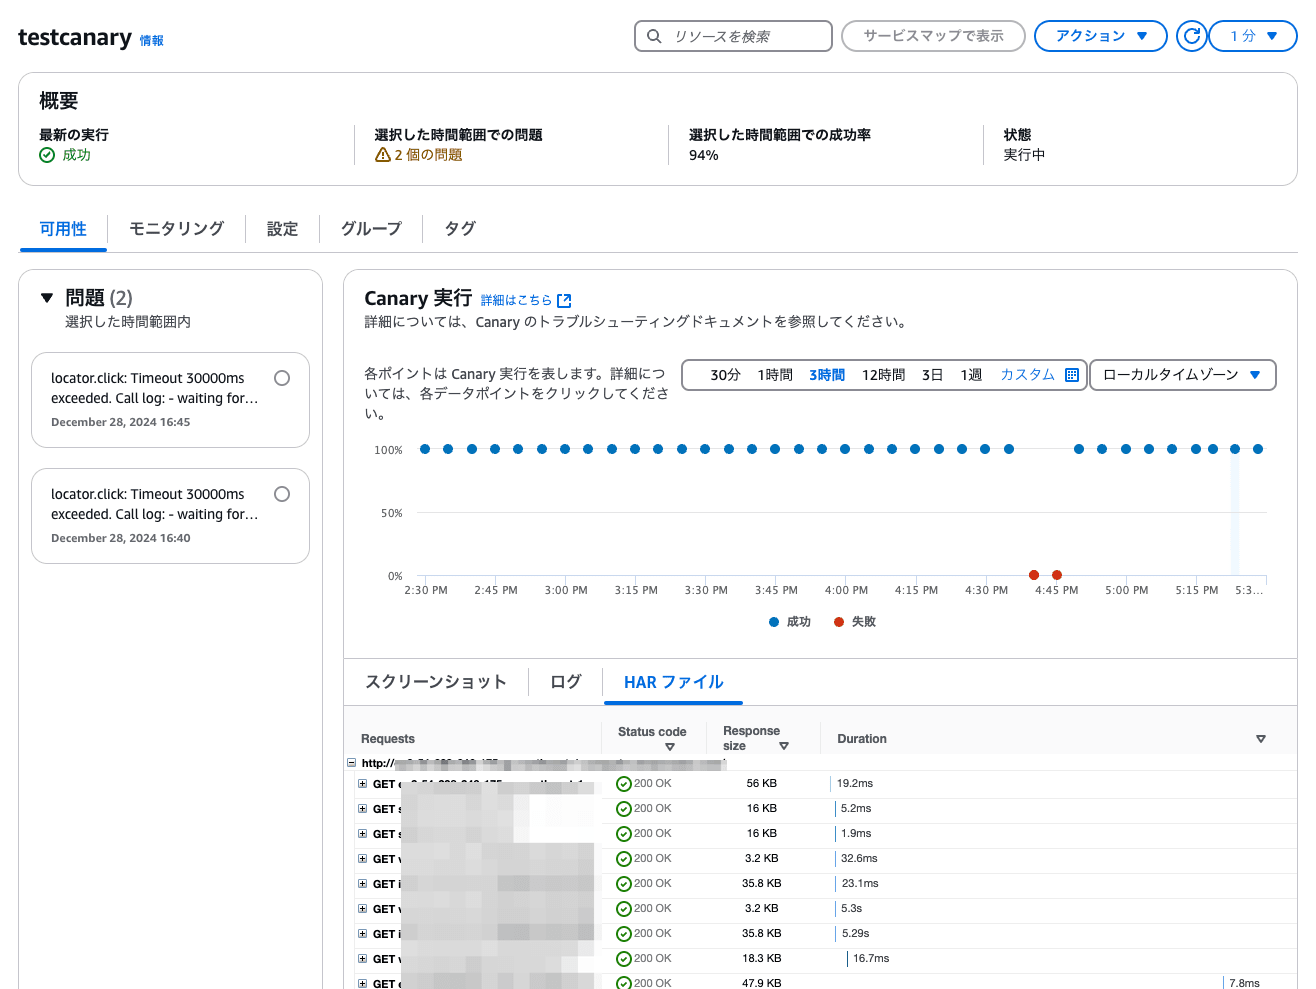Screen dimensions: 1316x989
Task: Open the 情報 link beside testcanary
Action: [x=151, y=41]
